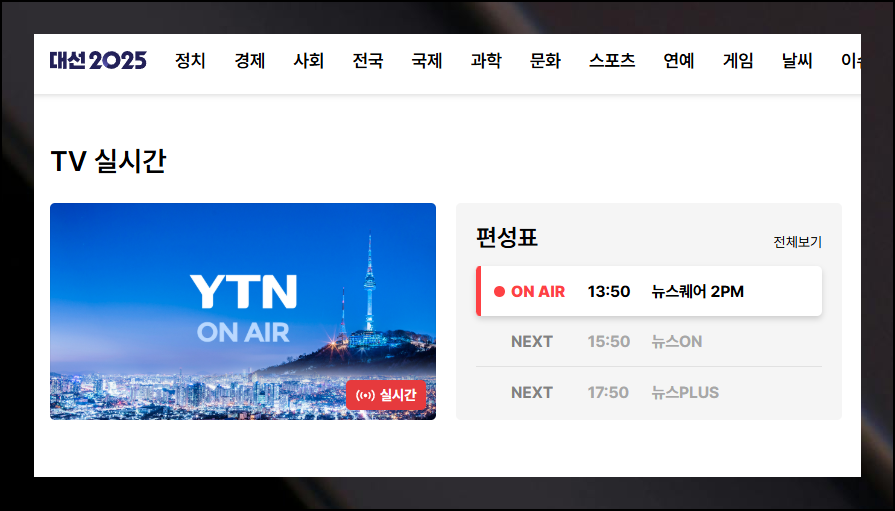895x511 pixels.
Task: Open the 연예 section
Action: 679,61
